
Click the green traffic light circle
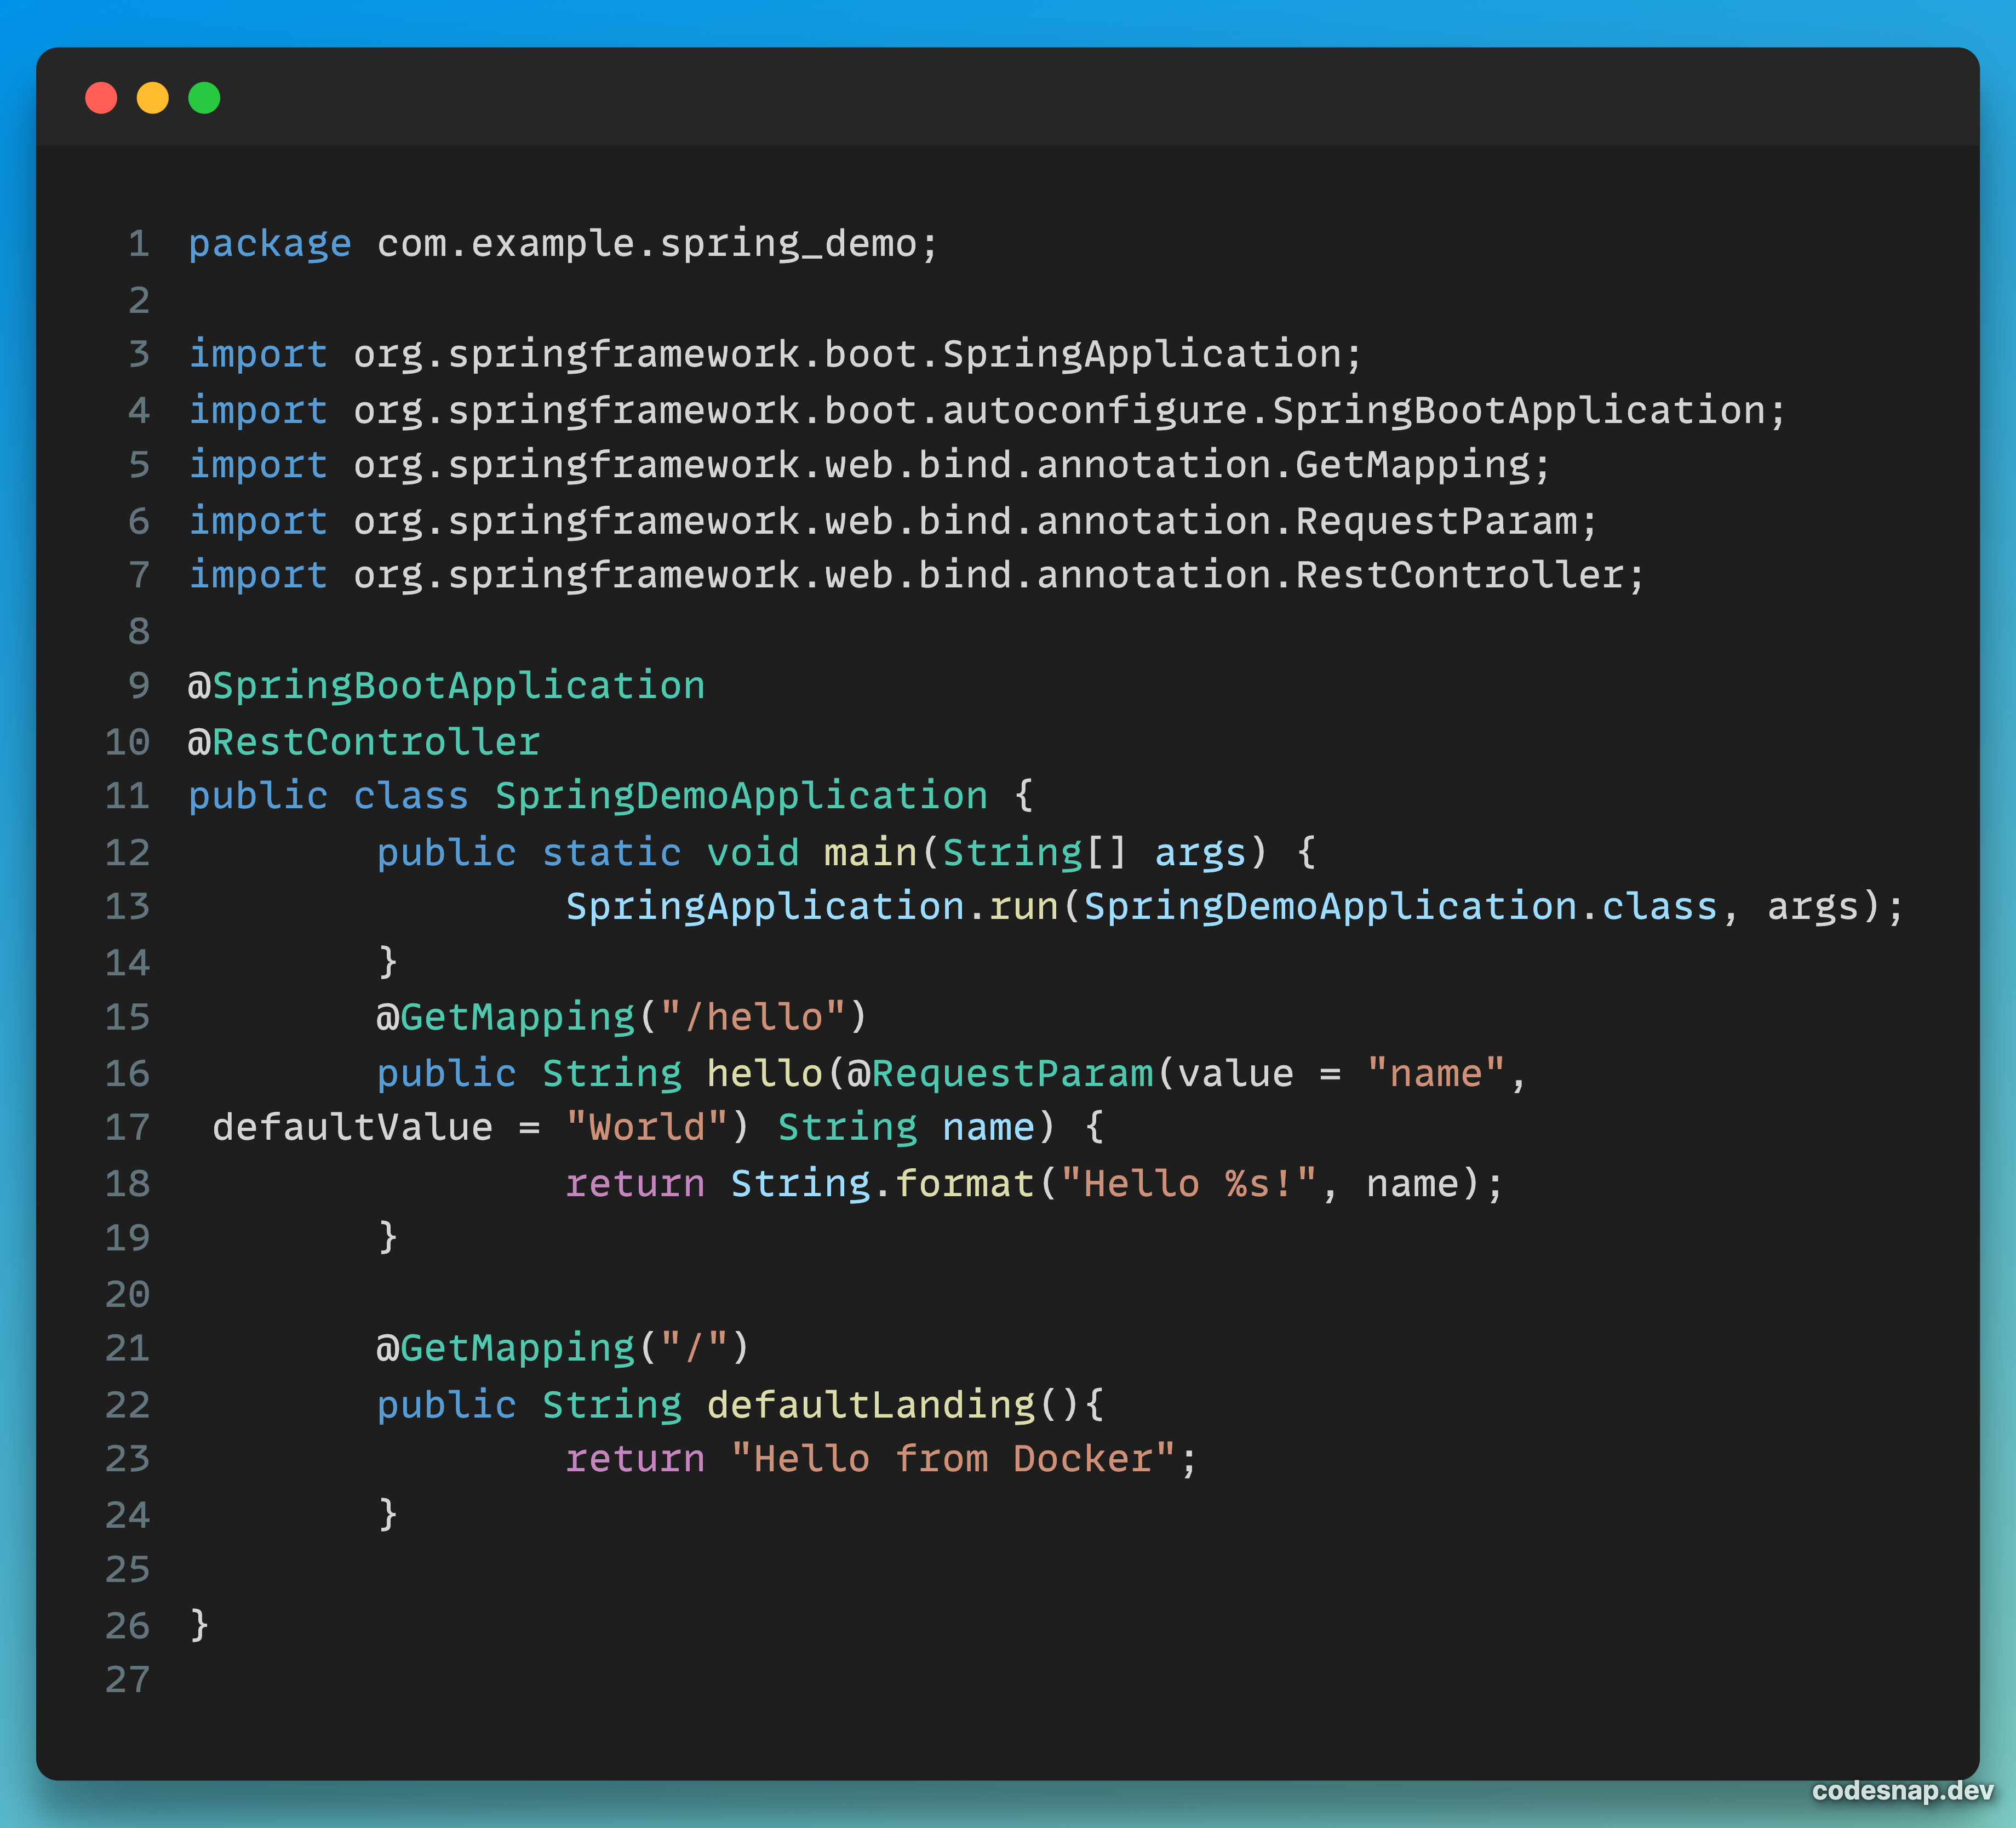(x=205, y=97)
